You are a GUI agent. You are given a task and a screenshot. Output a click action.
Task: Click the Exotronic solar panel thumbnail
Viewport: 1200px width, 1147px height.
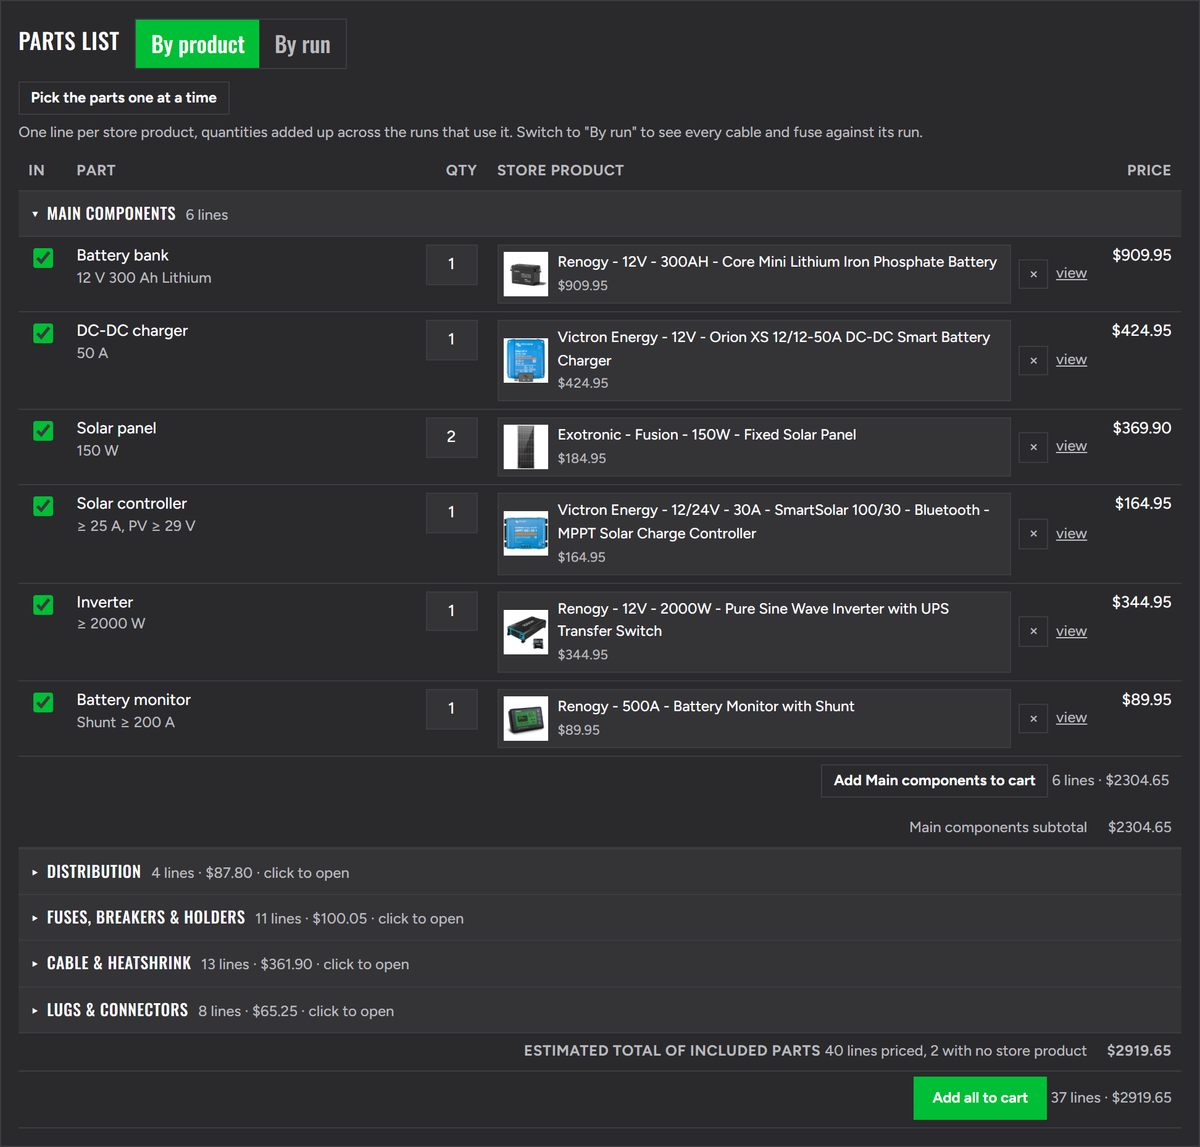click(526, 447)
